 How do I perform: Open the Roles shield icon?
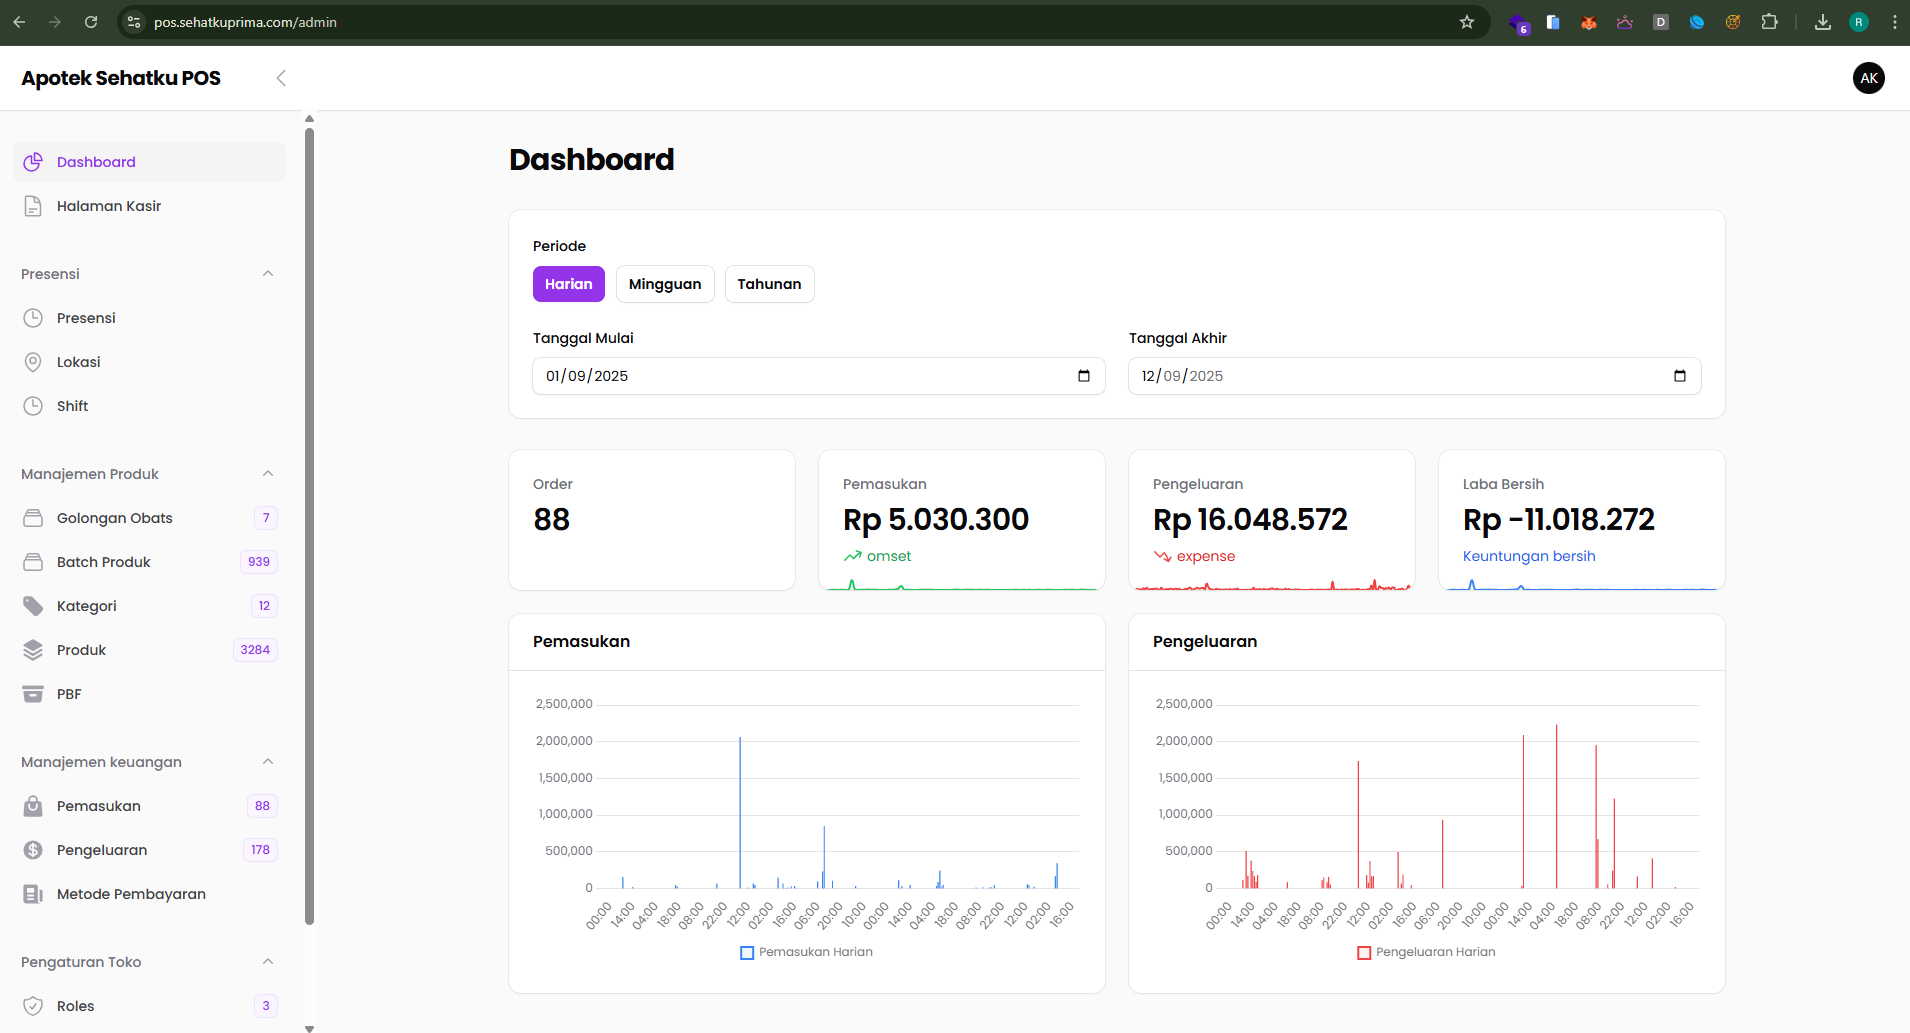(x=33, y=1006)
